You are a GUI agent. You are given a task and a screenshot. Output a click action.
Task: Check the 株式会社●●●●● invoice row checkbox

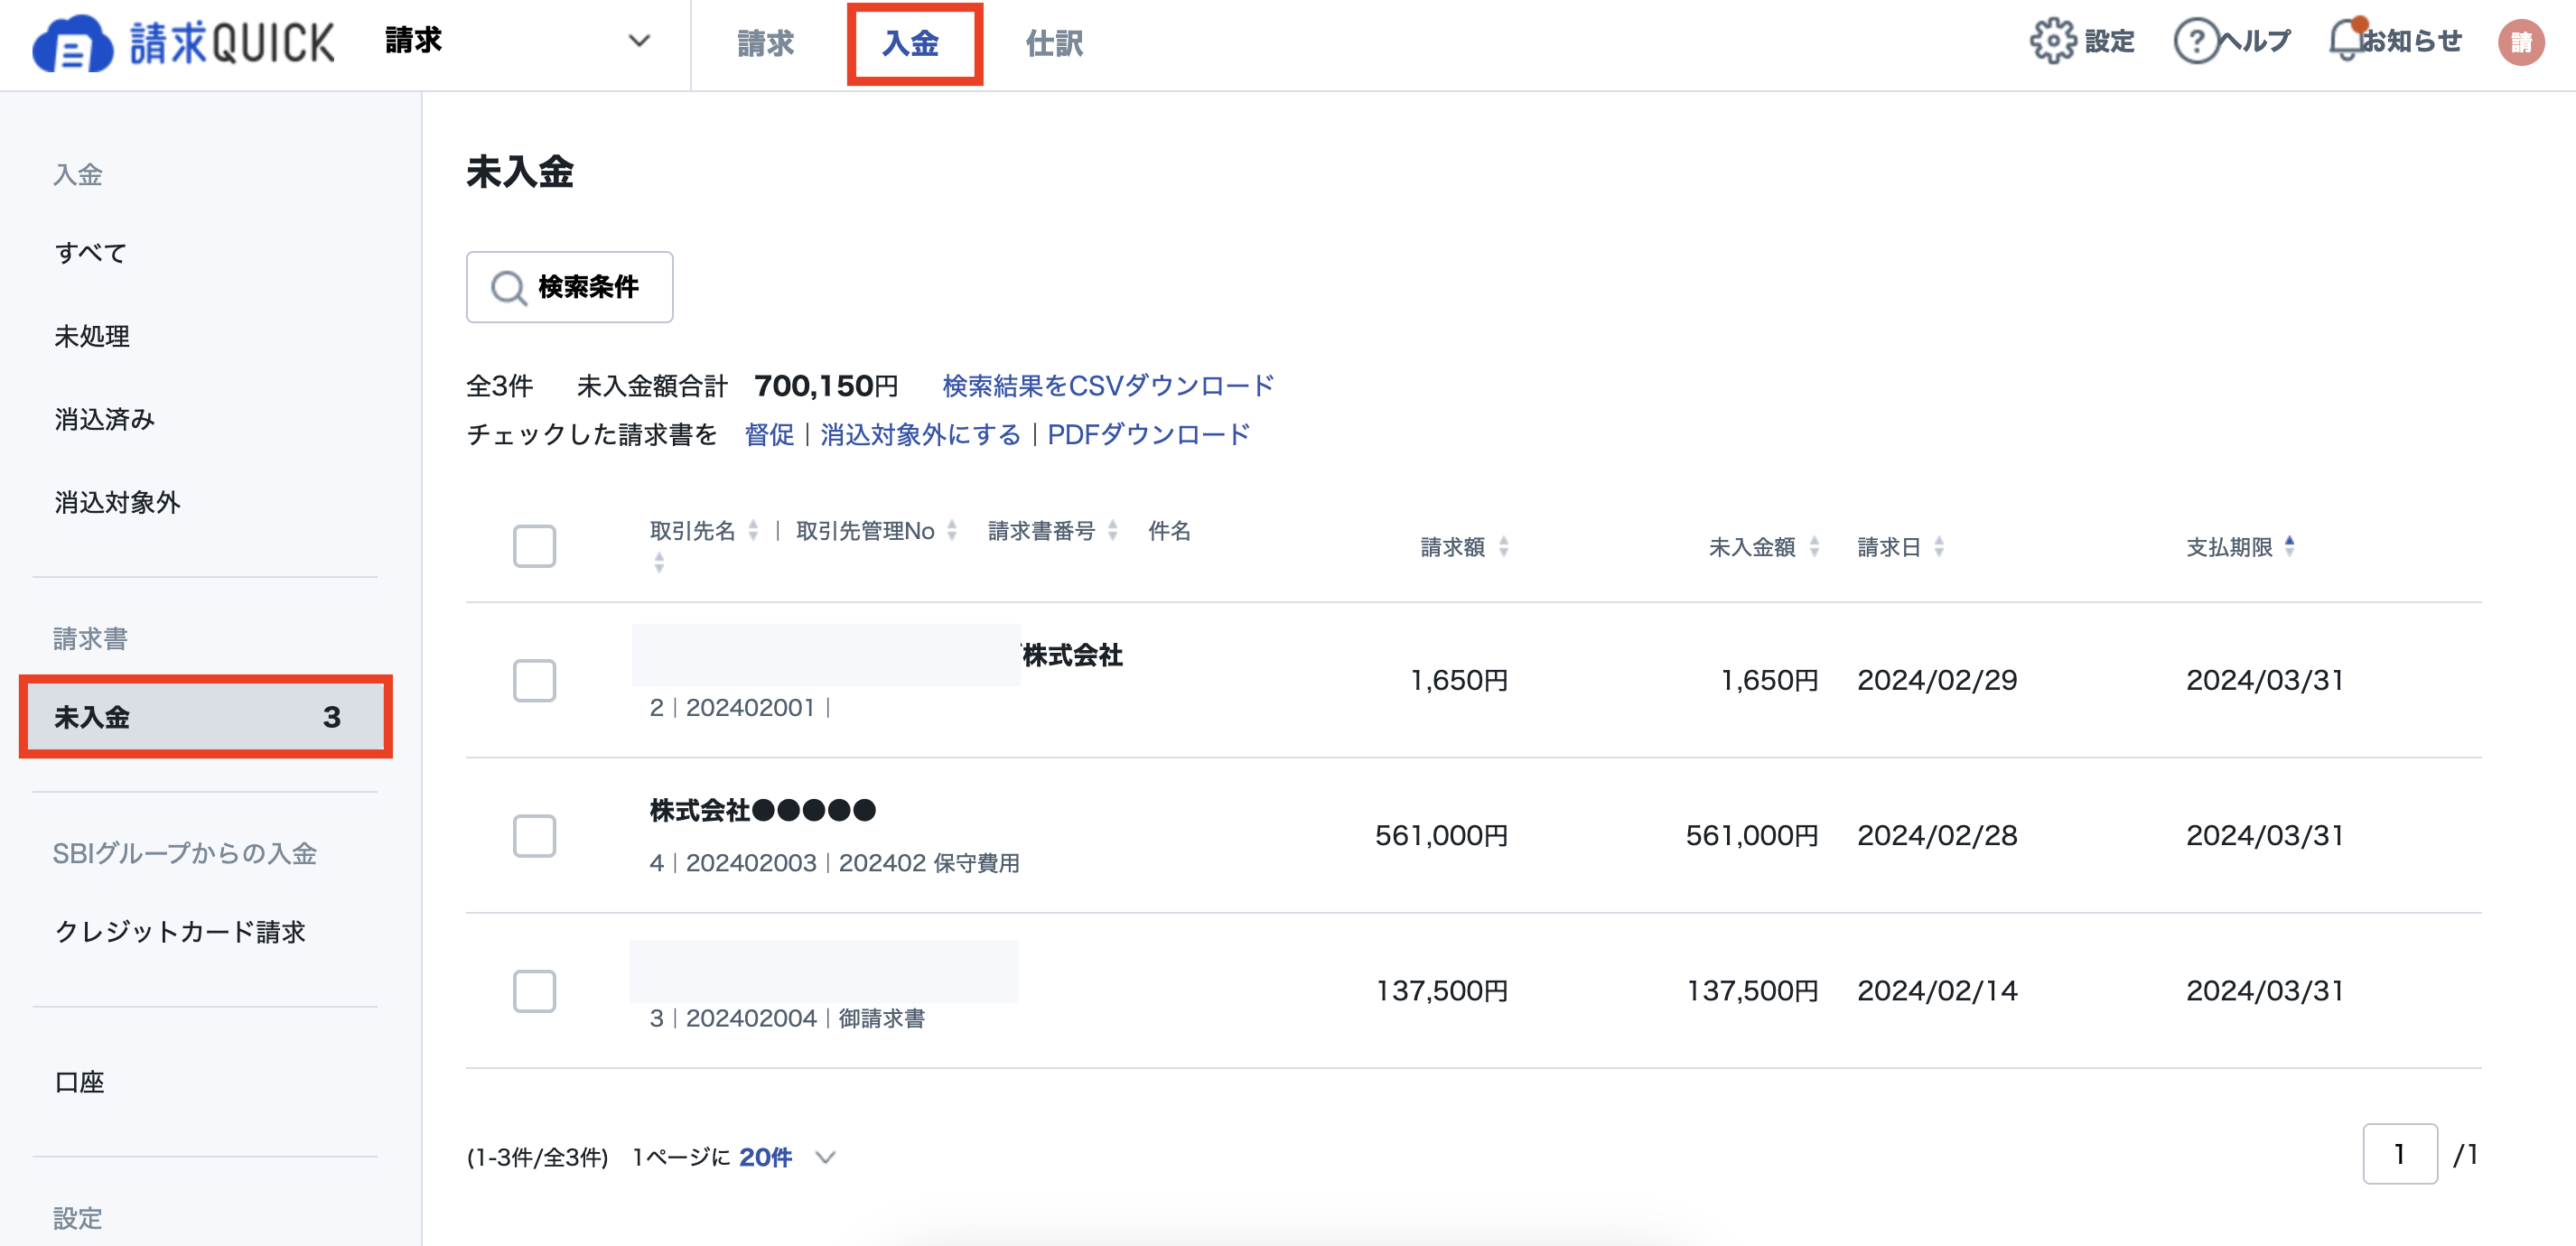click(536, 837)
